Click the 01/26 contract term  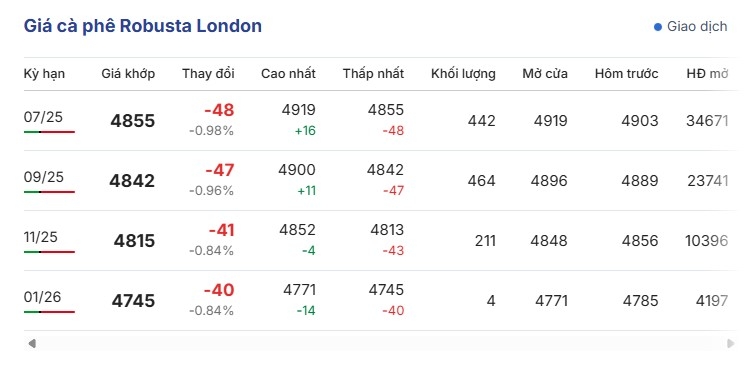click(42, 297)
